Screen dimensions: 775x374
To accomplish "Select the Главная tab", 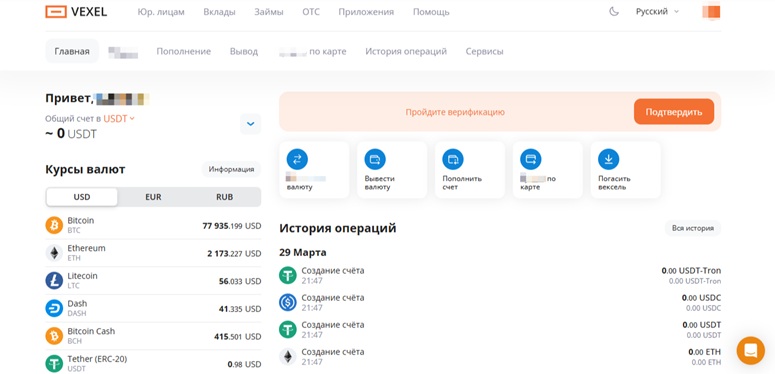I will click(x=72, y=51).
